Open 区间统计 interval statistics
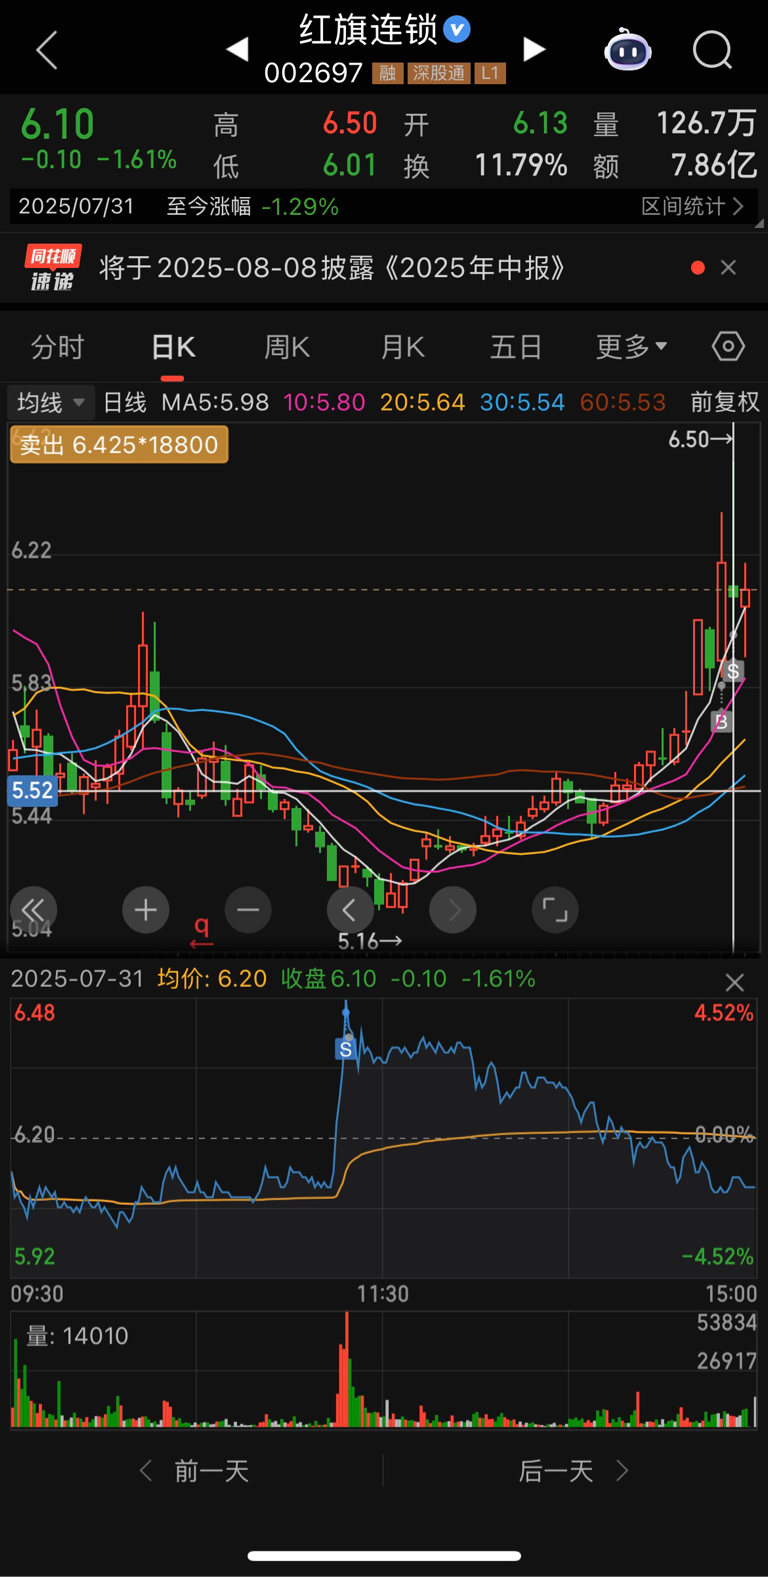 pos(692,206)
